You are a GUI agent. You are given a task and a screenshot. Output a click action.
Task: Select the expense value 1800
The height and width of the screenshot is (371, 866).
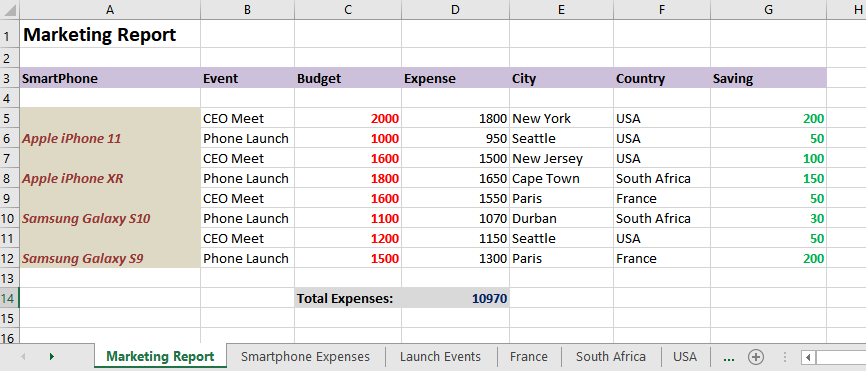click(455, 118)
